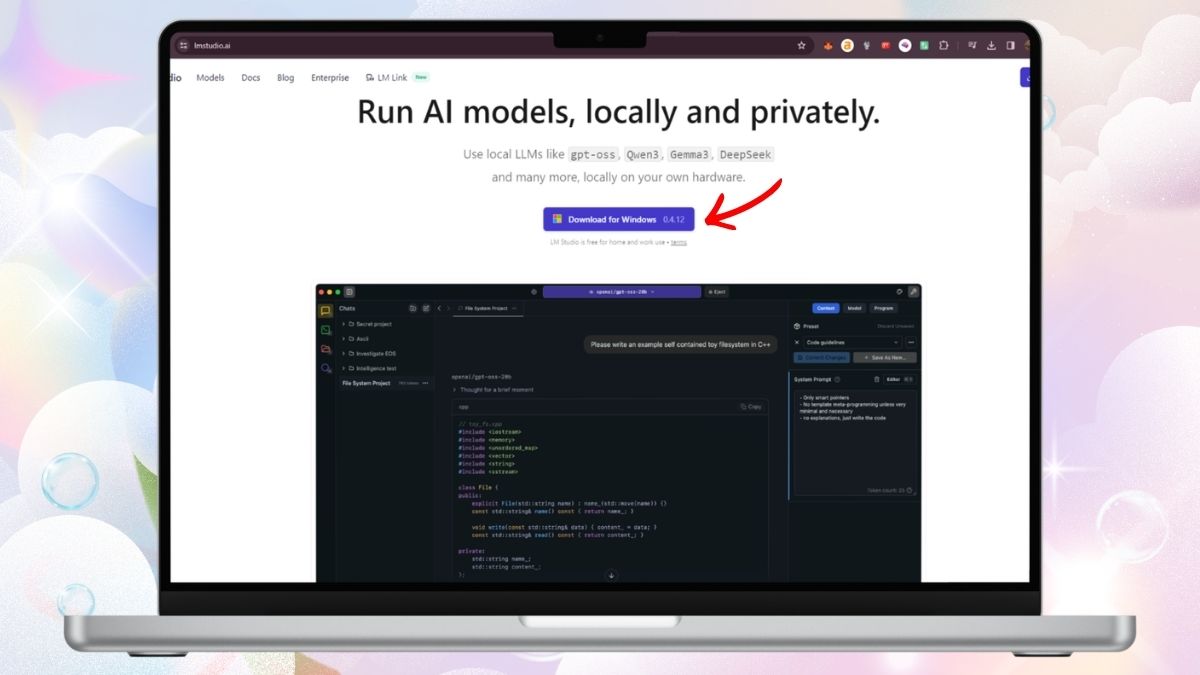
Task: Open the Code guidelines preset dropdown
Action: (853, 342)
